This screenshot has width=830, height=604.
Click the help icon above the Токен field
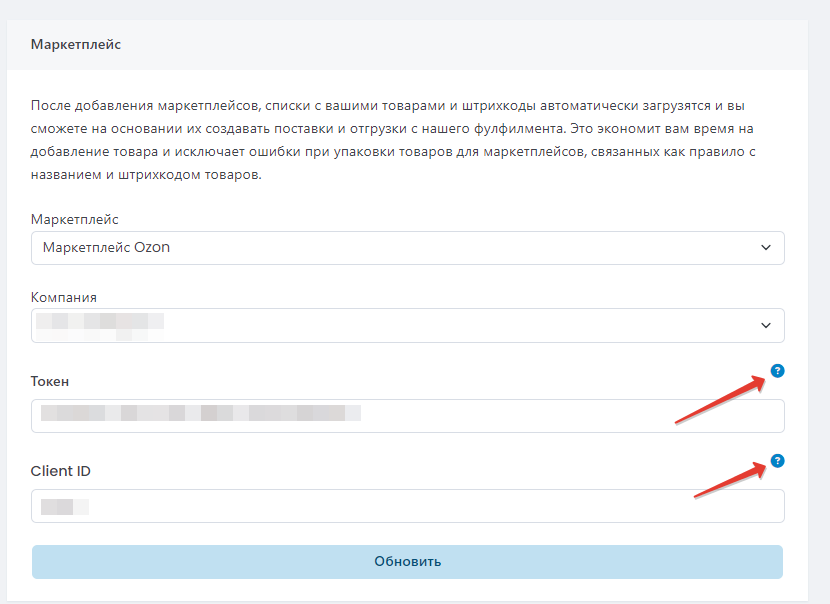778,371
